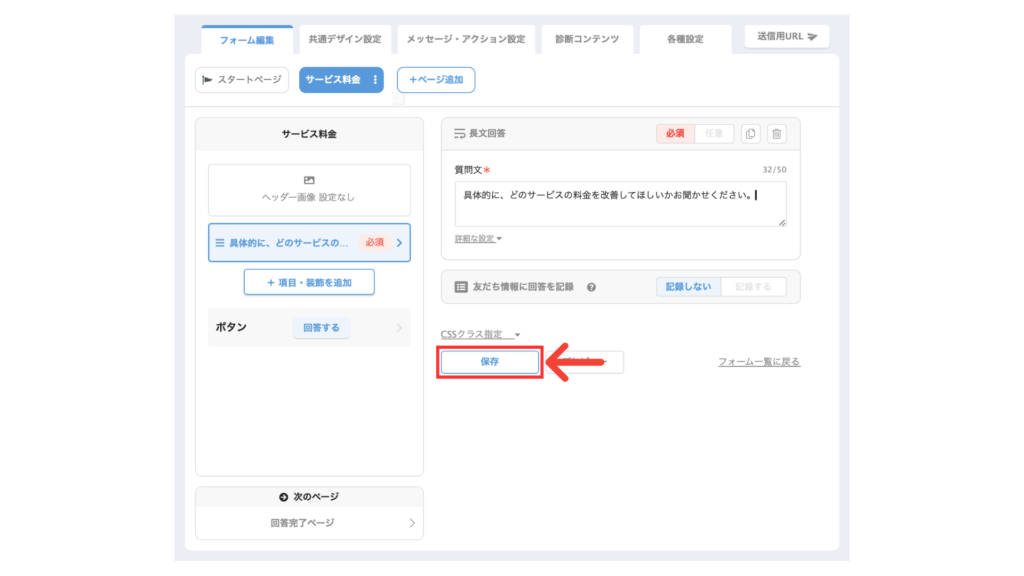Delete the question with trash icon
The width and height of the screenshot is (1024, 576).
tap(777, 134)
